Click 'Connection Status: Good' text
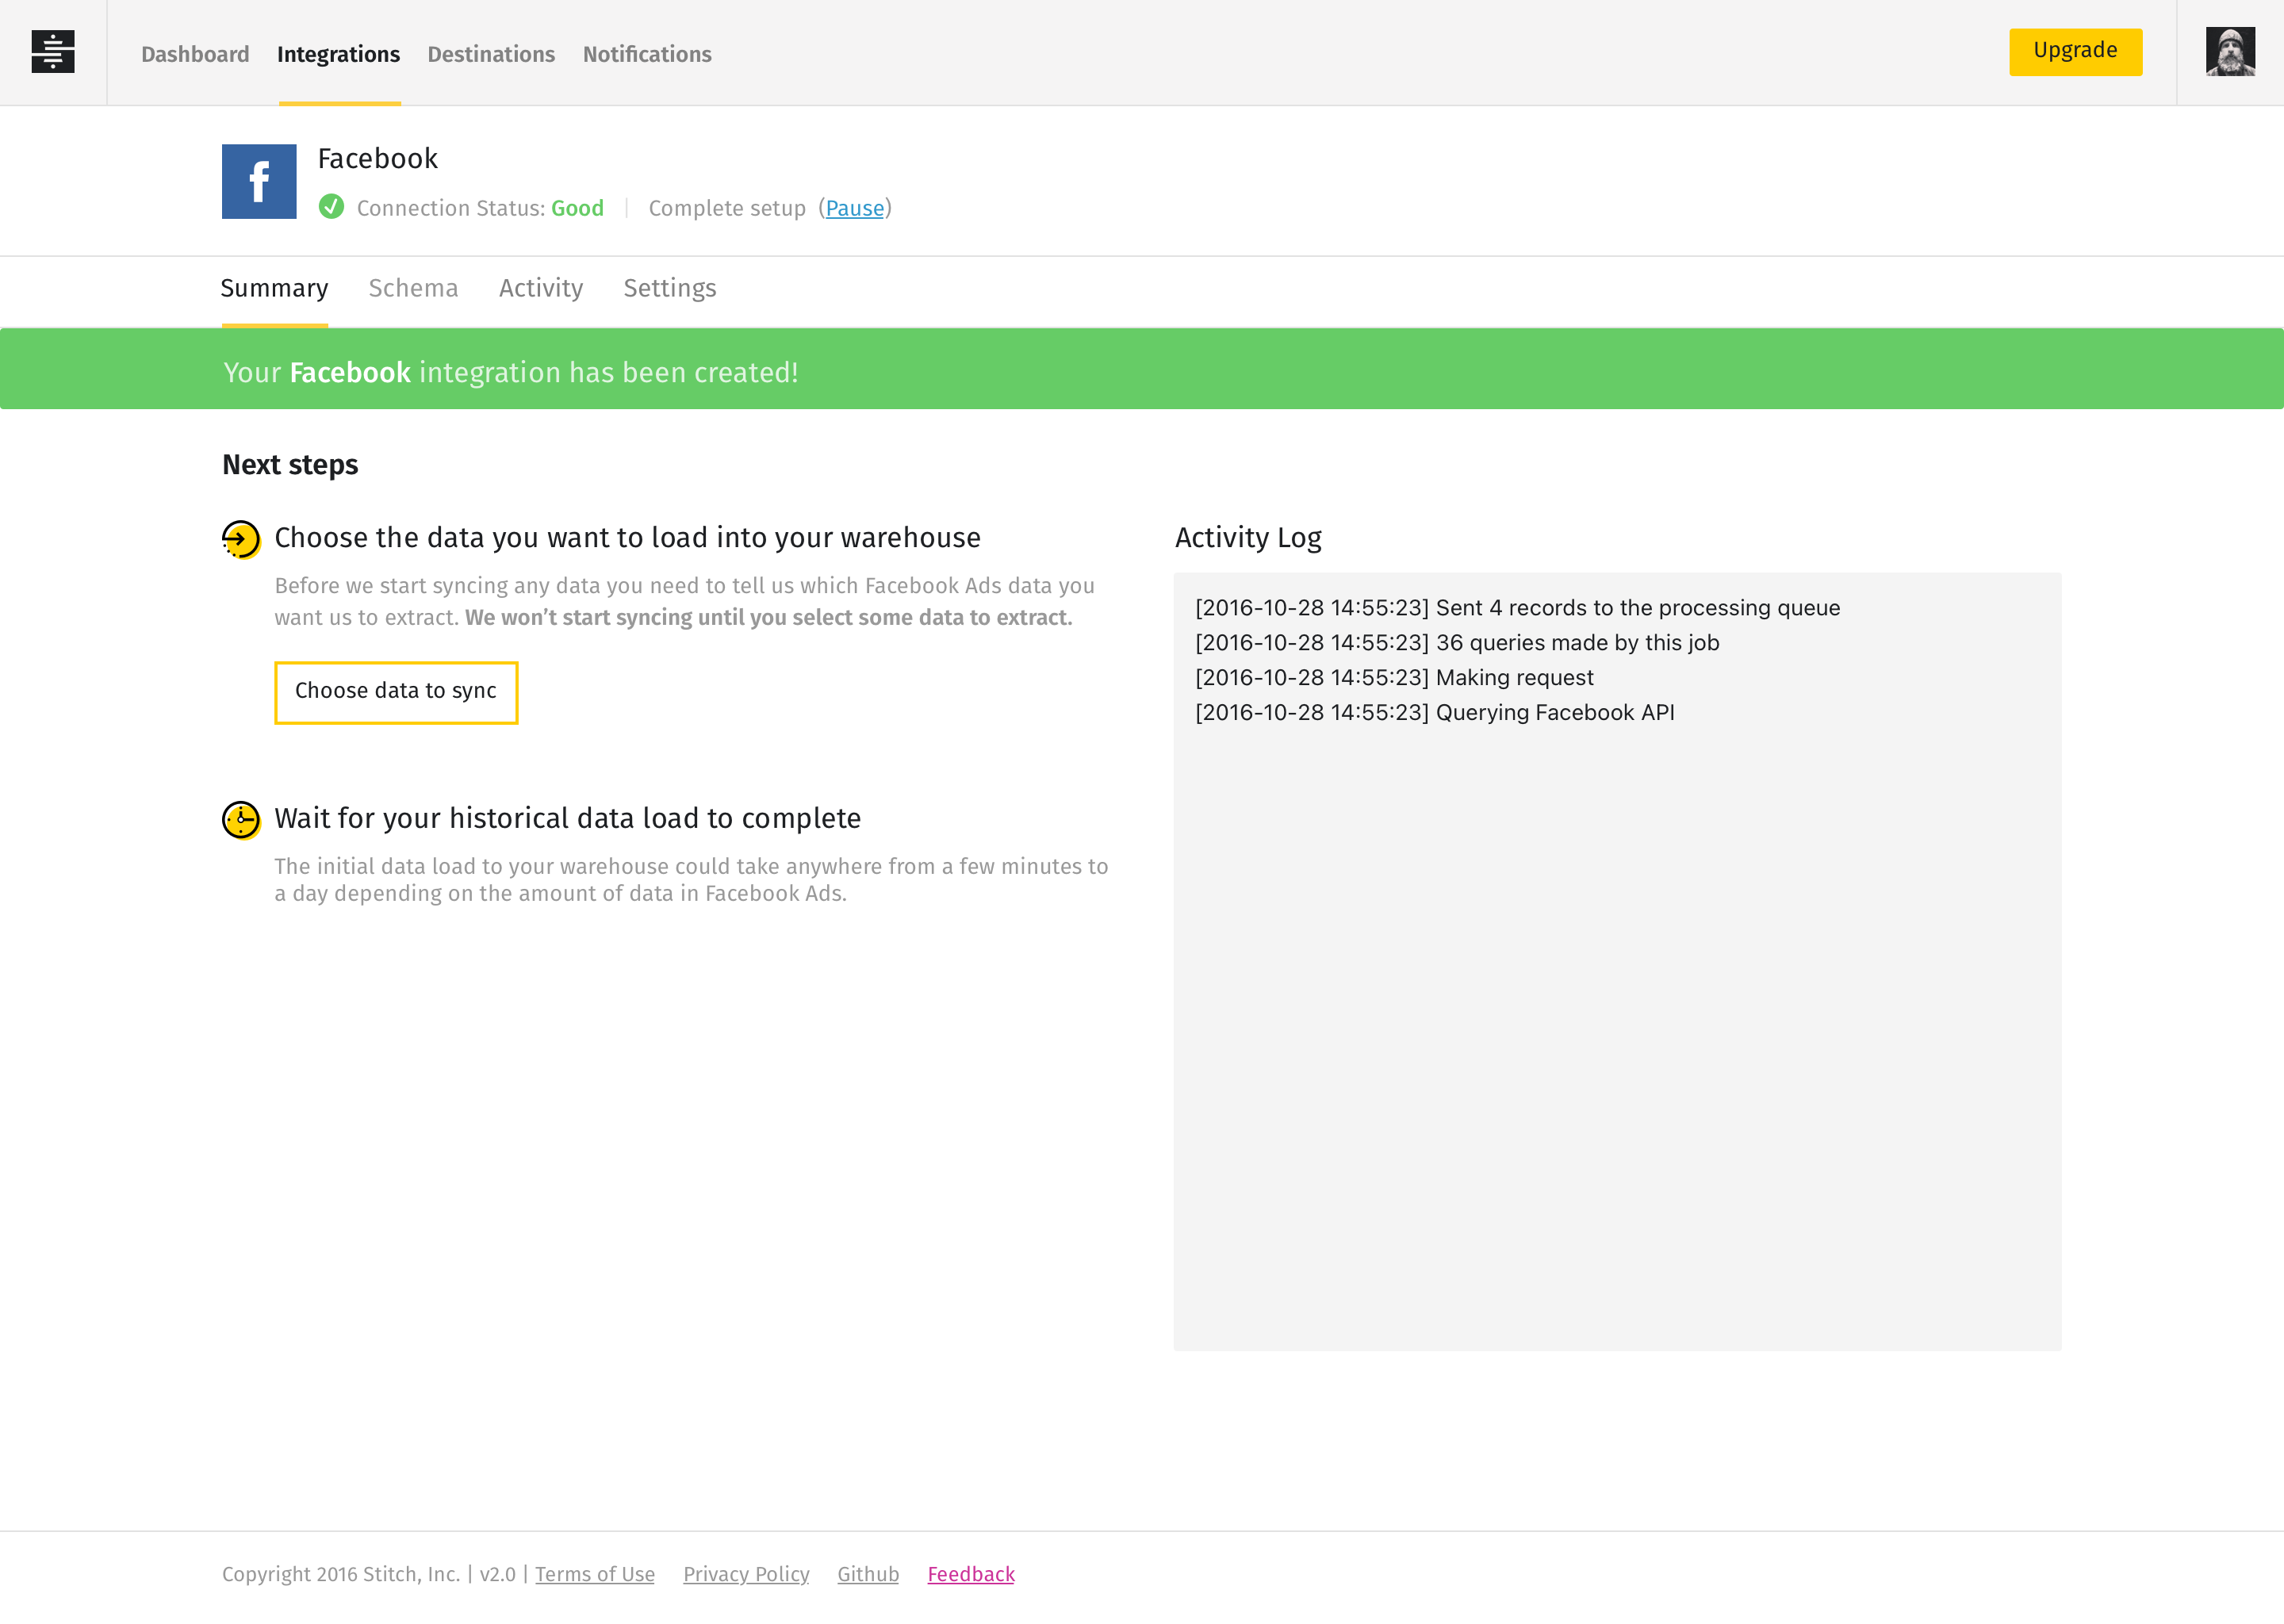Image resolution: width=2284 pixels, height=1624 pixels. click(480, 208)
